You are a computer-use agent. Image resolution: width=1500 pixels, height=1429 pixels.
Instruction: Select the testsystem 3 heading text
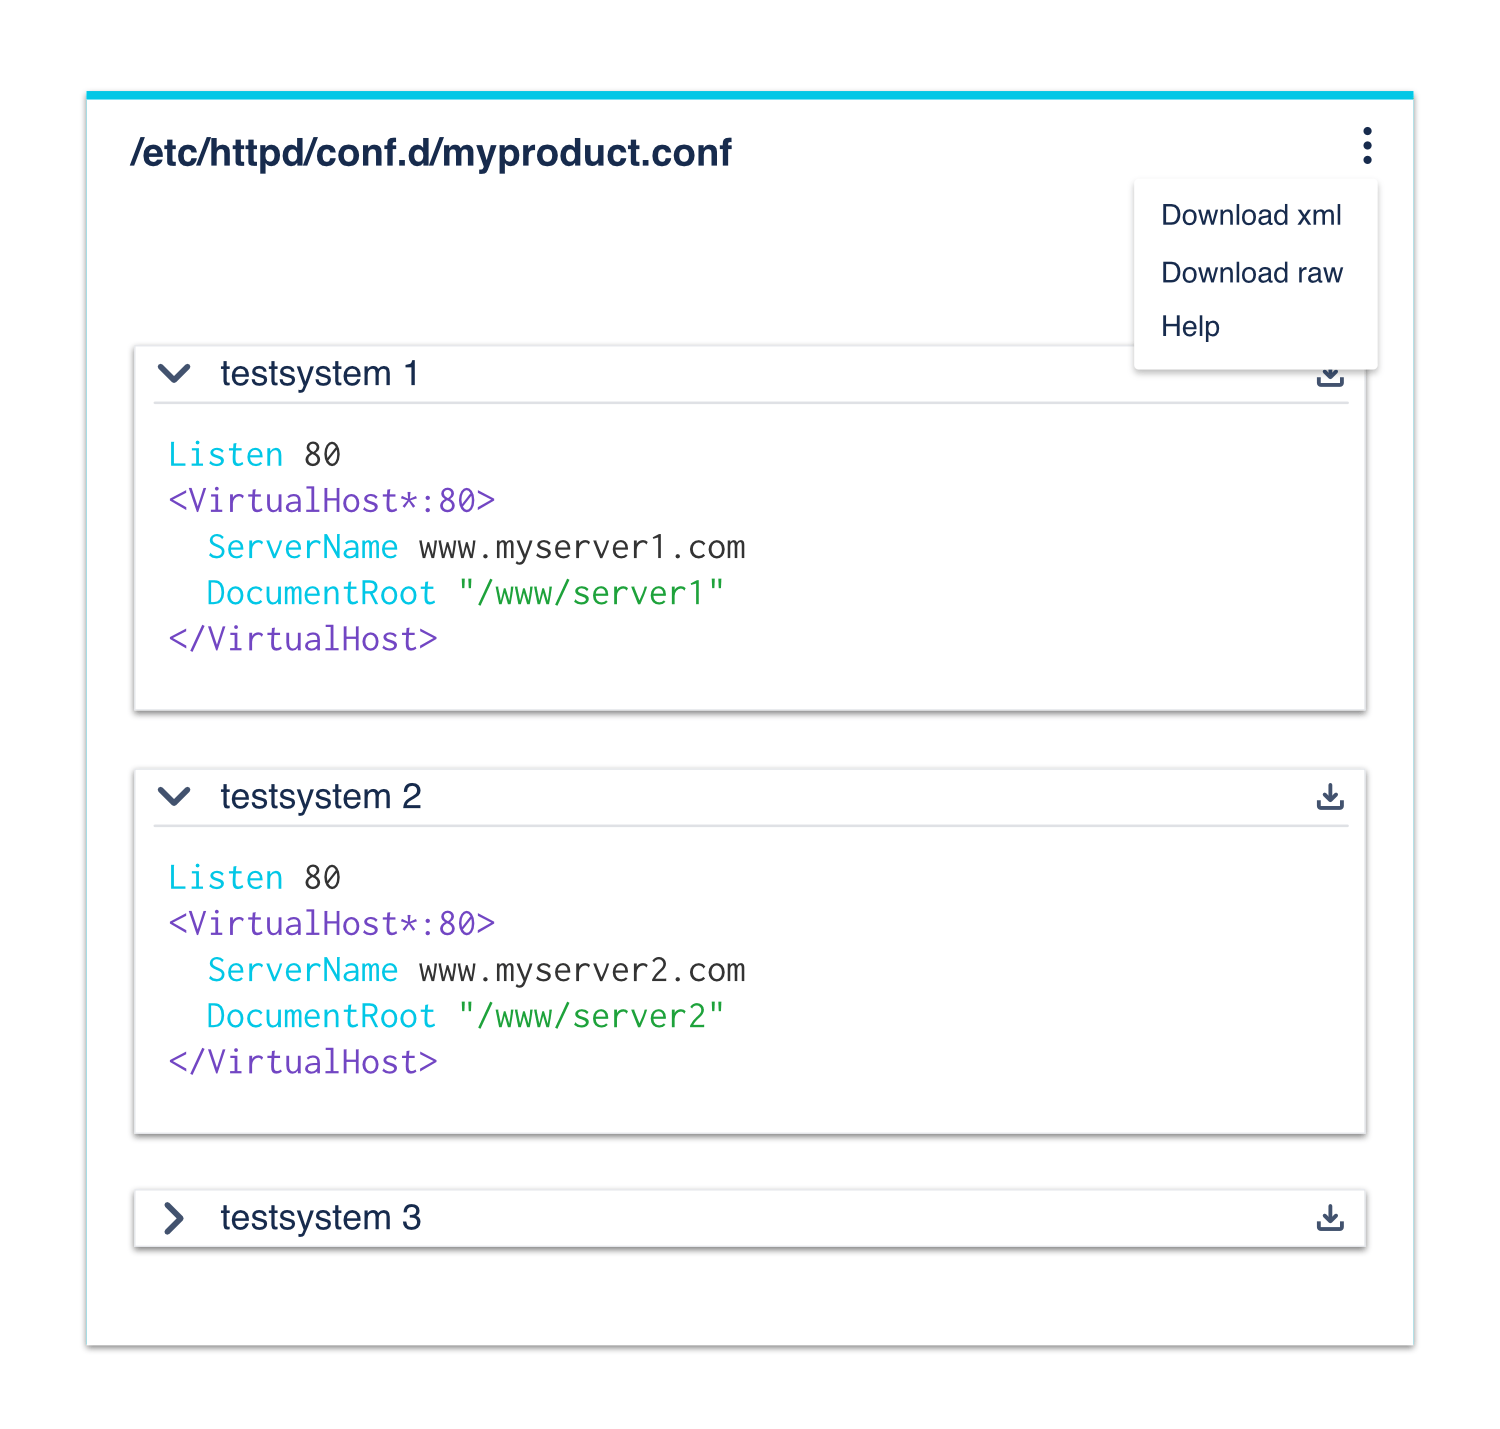[x=321, y=1218]
